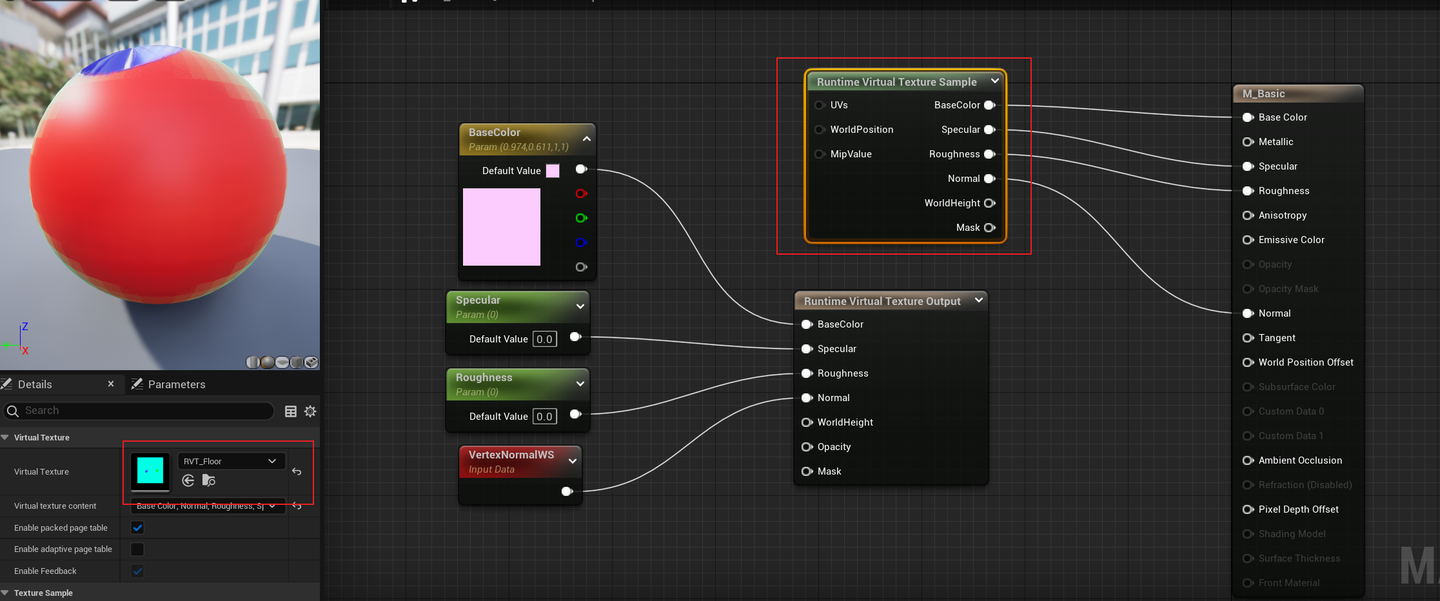Click the BaseColor Default Value color swatch
Viewport: 1440px width, 601px height.
point(553,170)
